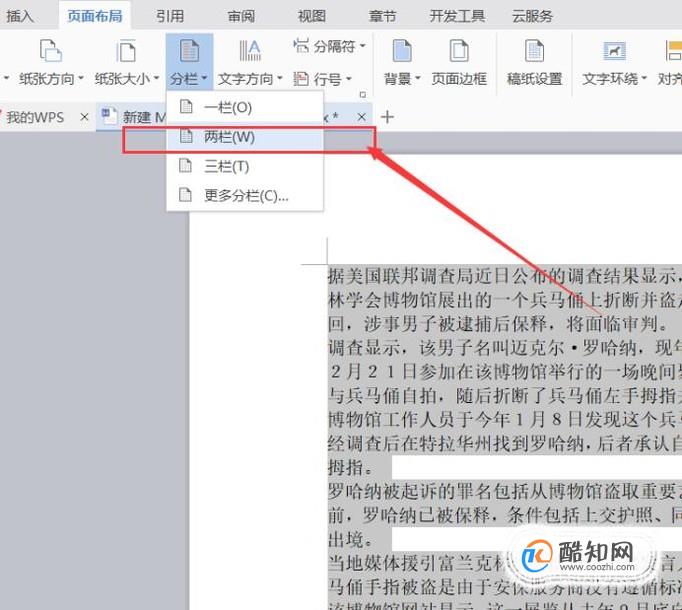The height and width of the screenshot is (610, 682).
Task: Click the line numbers (行号) icon
Action: pyautogui.click(x=301, y=79)
